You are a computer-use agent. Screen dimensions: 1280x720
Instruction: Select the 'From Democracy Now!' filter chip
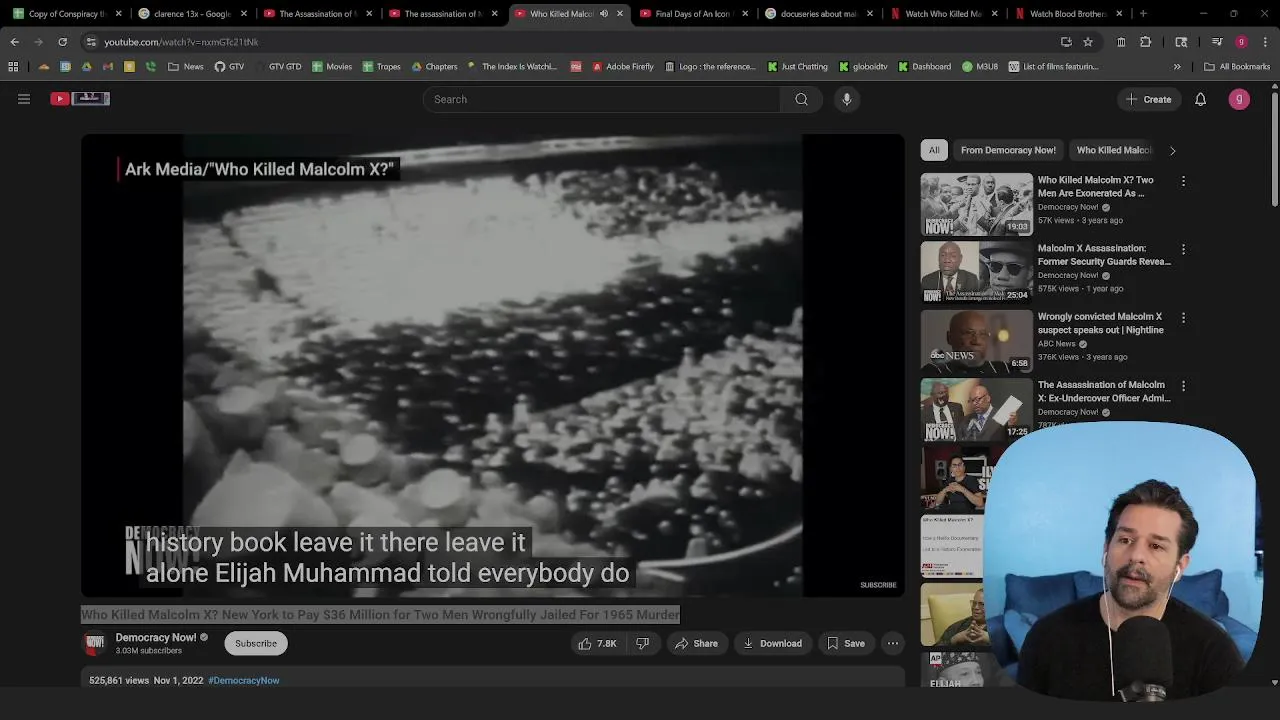pyautogui.click(x=1008, y=150)
